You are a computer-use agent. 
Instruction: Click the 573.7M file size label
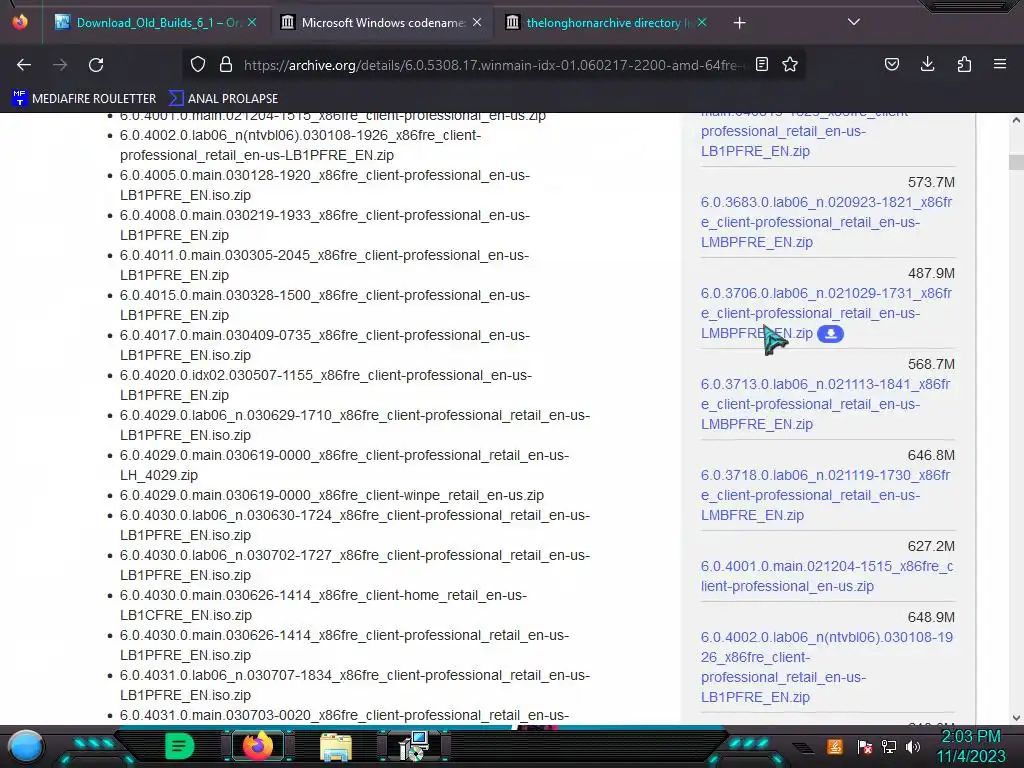(x=931, y=182)
